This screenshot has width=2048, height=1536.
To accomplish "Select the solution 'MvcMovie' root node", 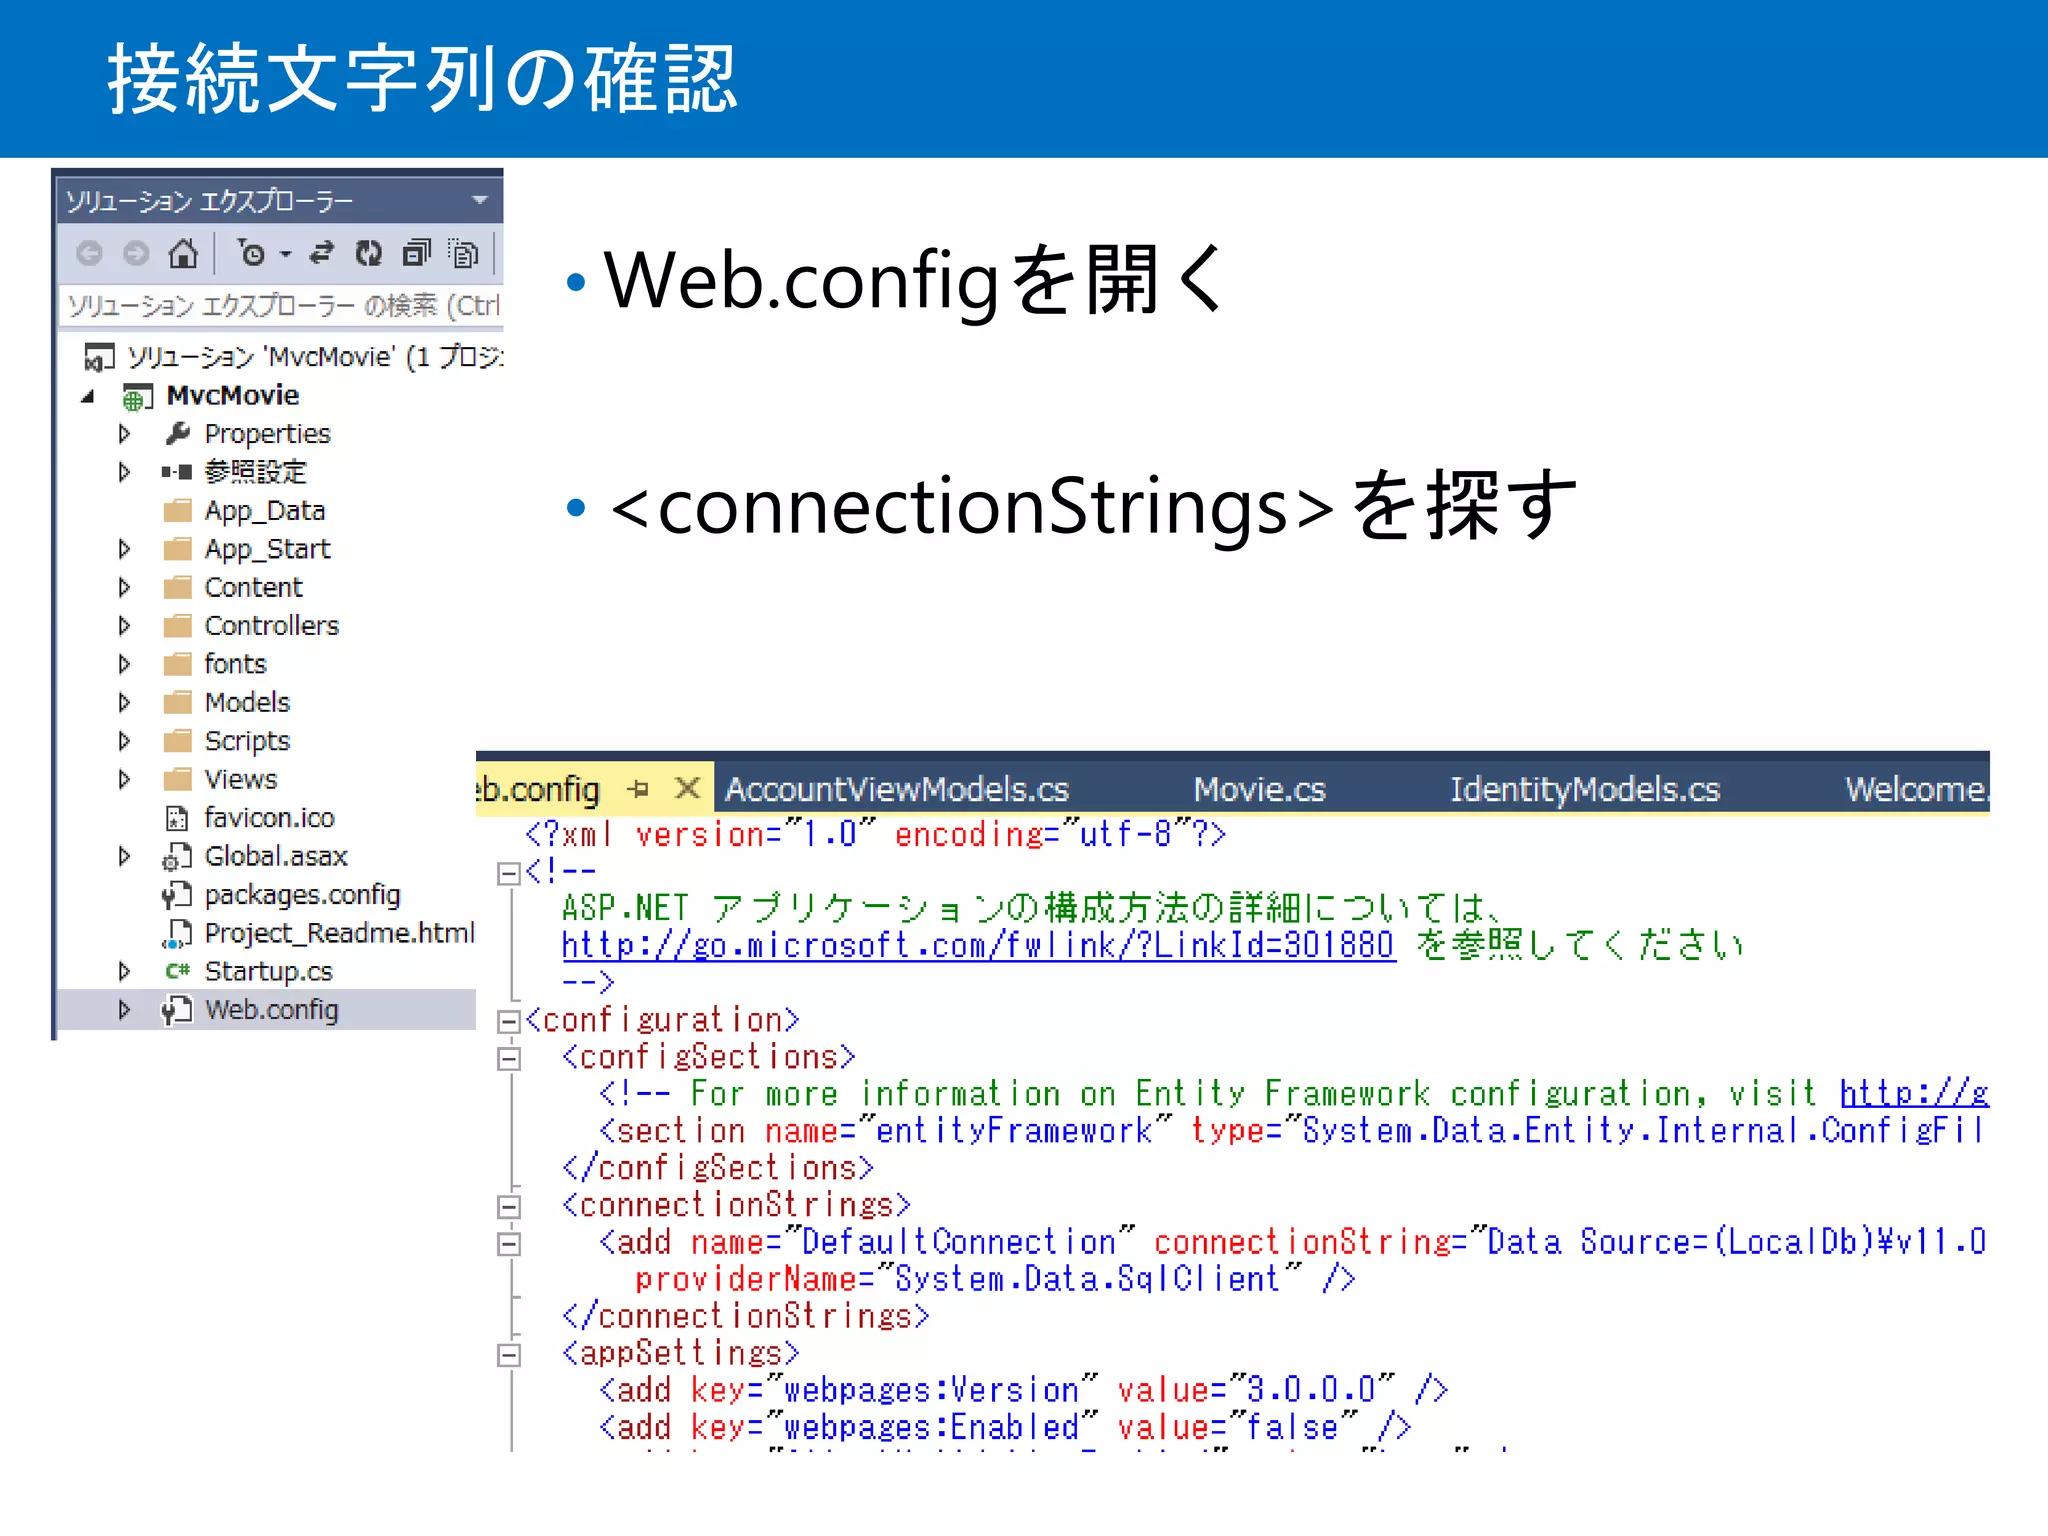I will [294, 357].
